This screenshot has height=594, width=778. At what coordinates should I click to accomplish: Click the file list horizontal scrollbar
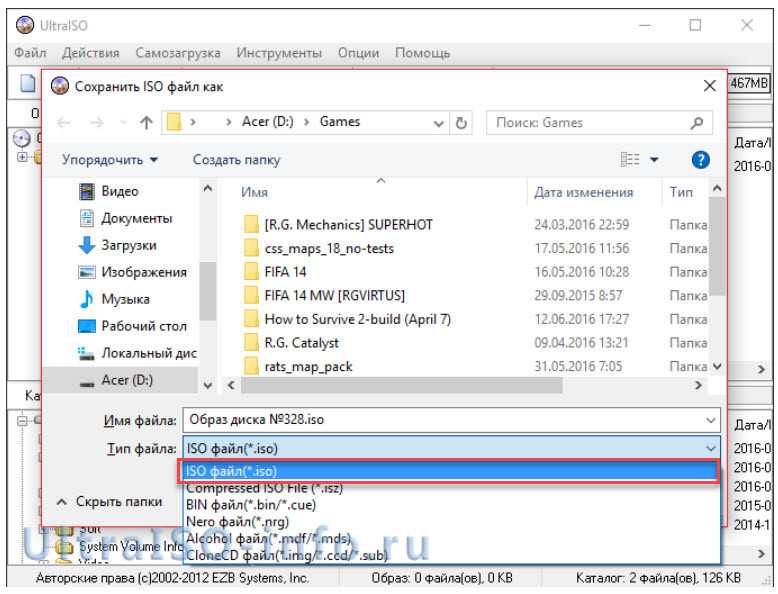click(x=401, y=385)
